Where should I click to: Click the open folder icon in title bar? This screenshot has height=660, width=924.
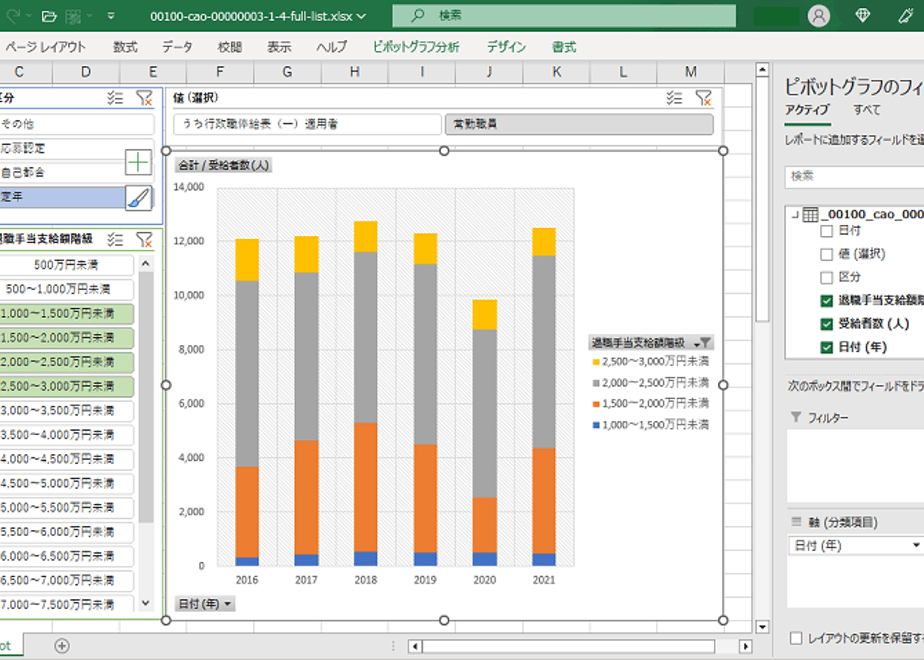click(49, 16)
